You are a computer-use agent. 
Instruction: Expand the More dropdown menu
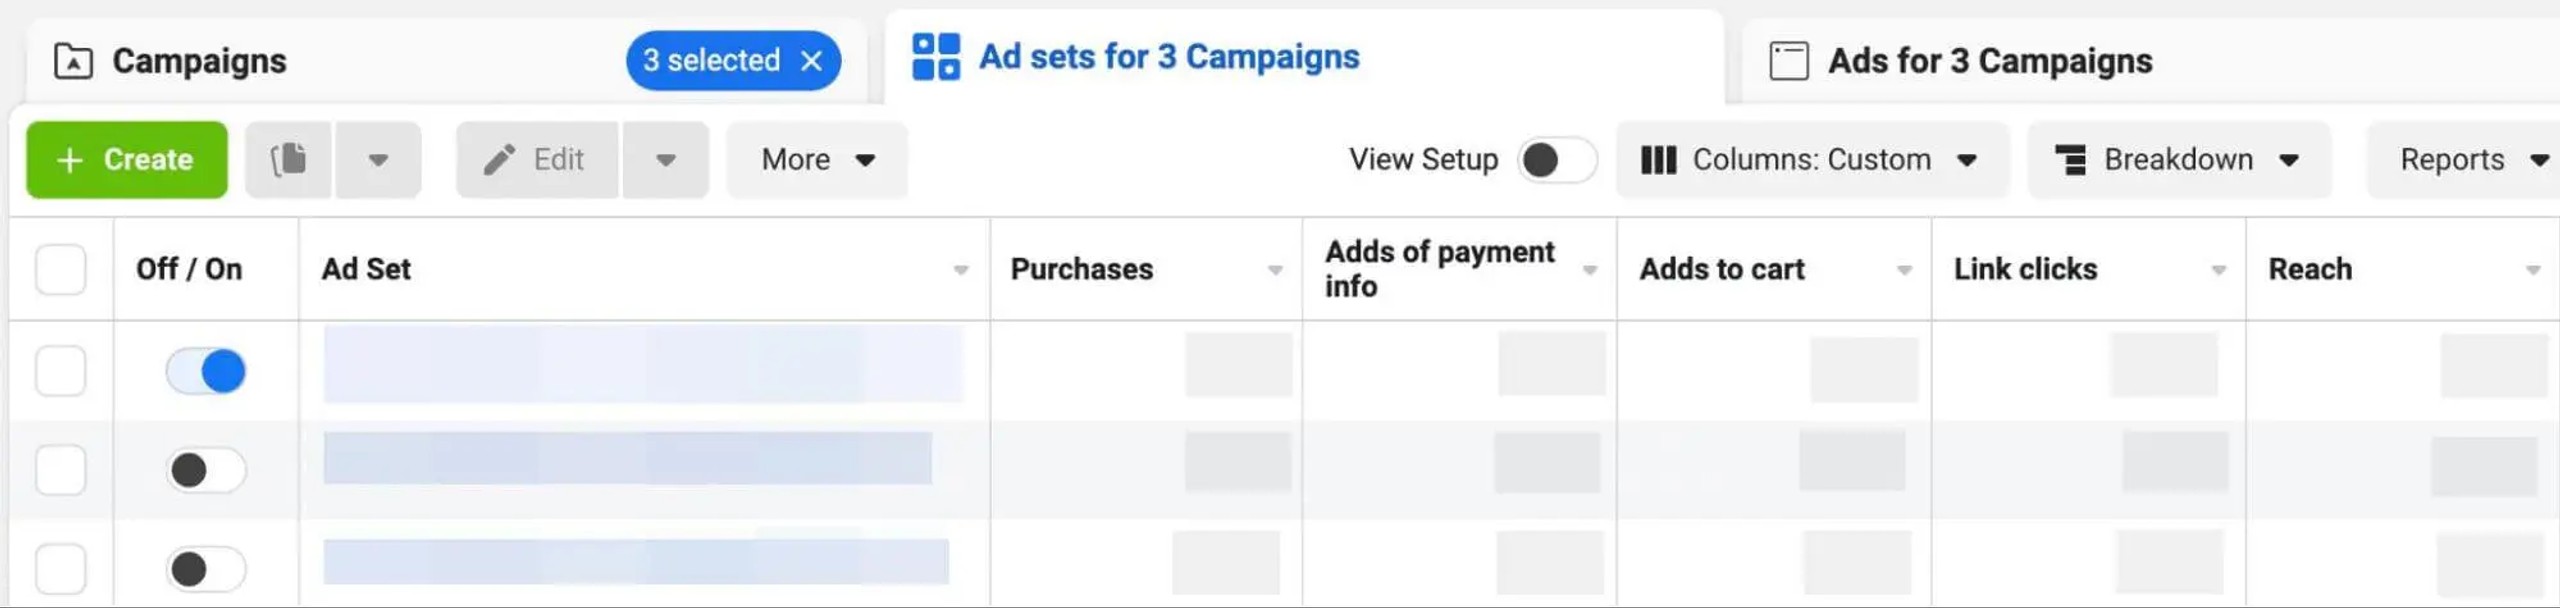click(817, 160)
